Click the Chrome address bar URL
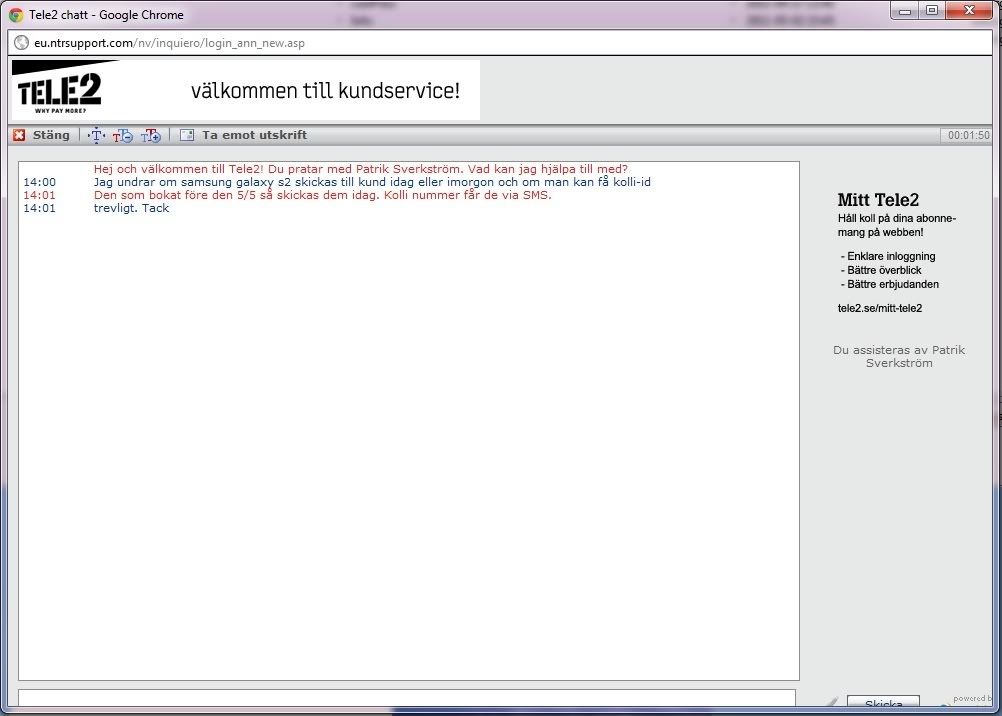Viewport: 1002px width, 716px height. pos(169,43)
